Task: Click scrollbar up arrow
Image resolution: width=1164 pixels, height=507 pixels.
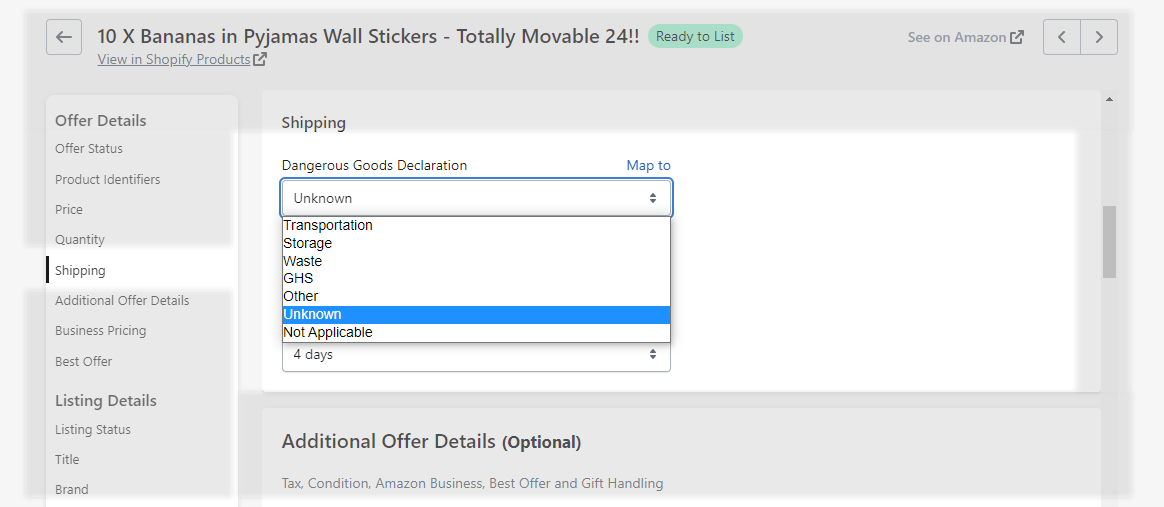Action: click(x=1109, y=99)
